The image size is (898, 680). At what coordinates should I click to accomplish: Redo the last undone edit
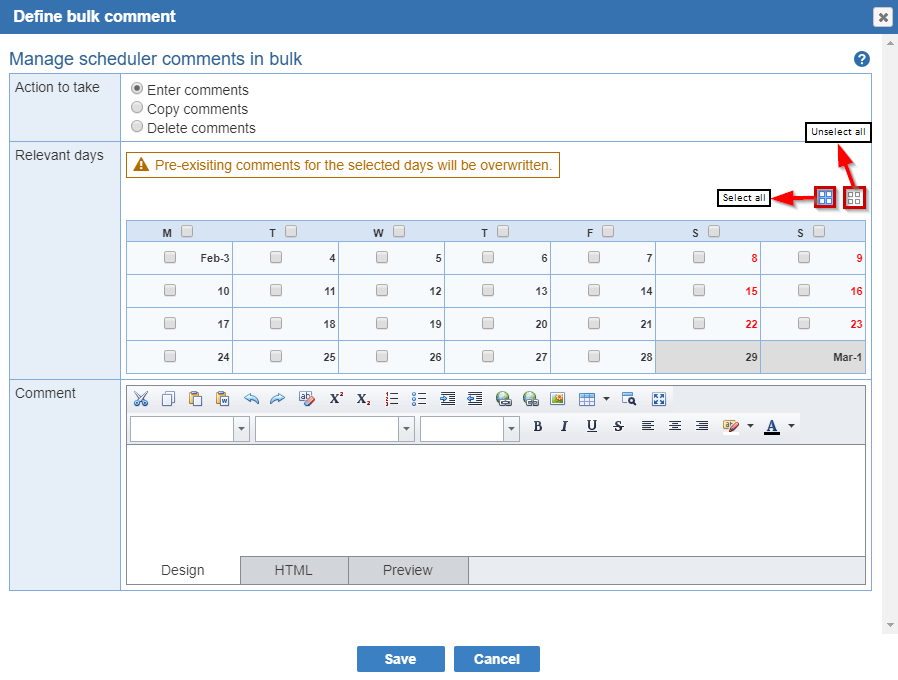point(278,399)
